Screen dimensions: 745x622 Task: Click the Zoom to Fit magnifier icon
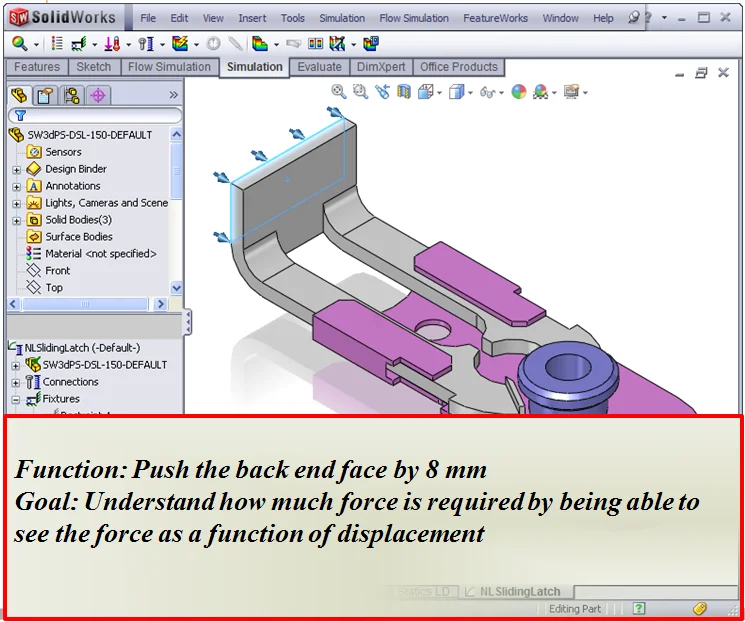(x=339, y=91)
